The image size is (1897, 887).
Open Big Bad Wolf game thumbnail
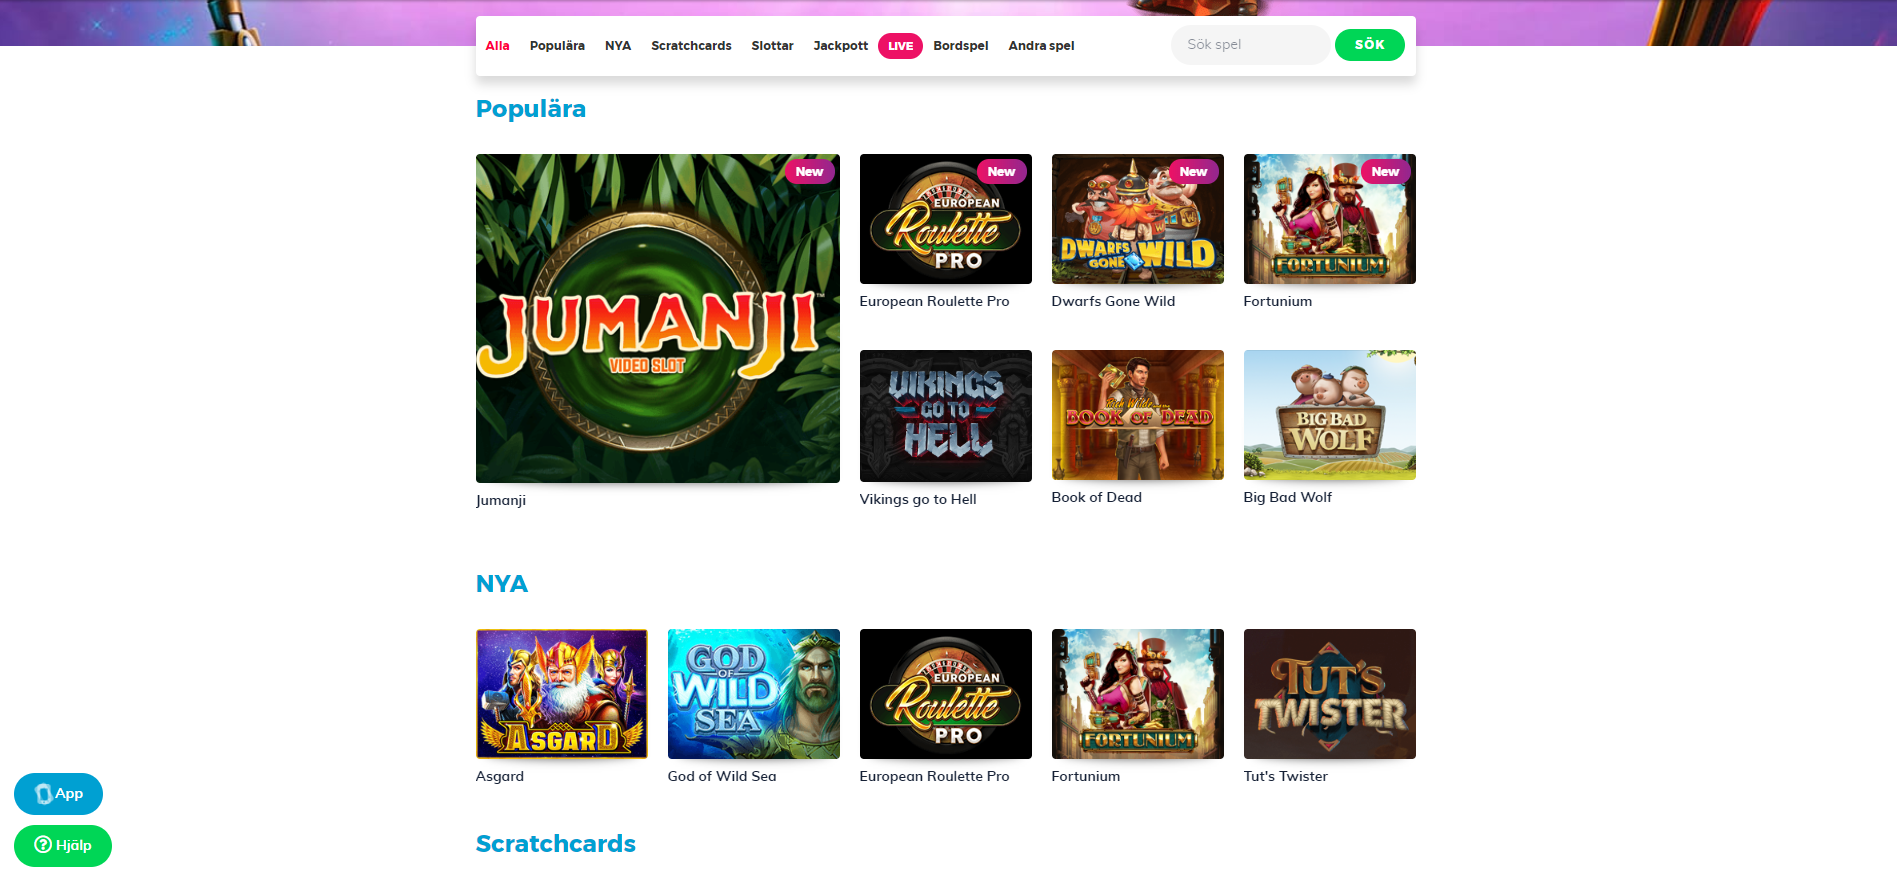pyautogui.click(x=1329, y=415)
